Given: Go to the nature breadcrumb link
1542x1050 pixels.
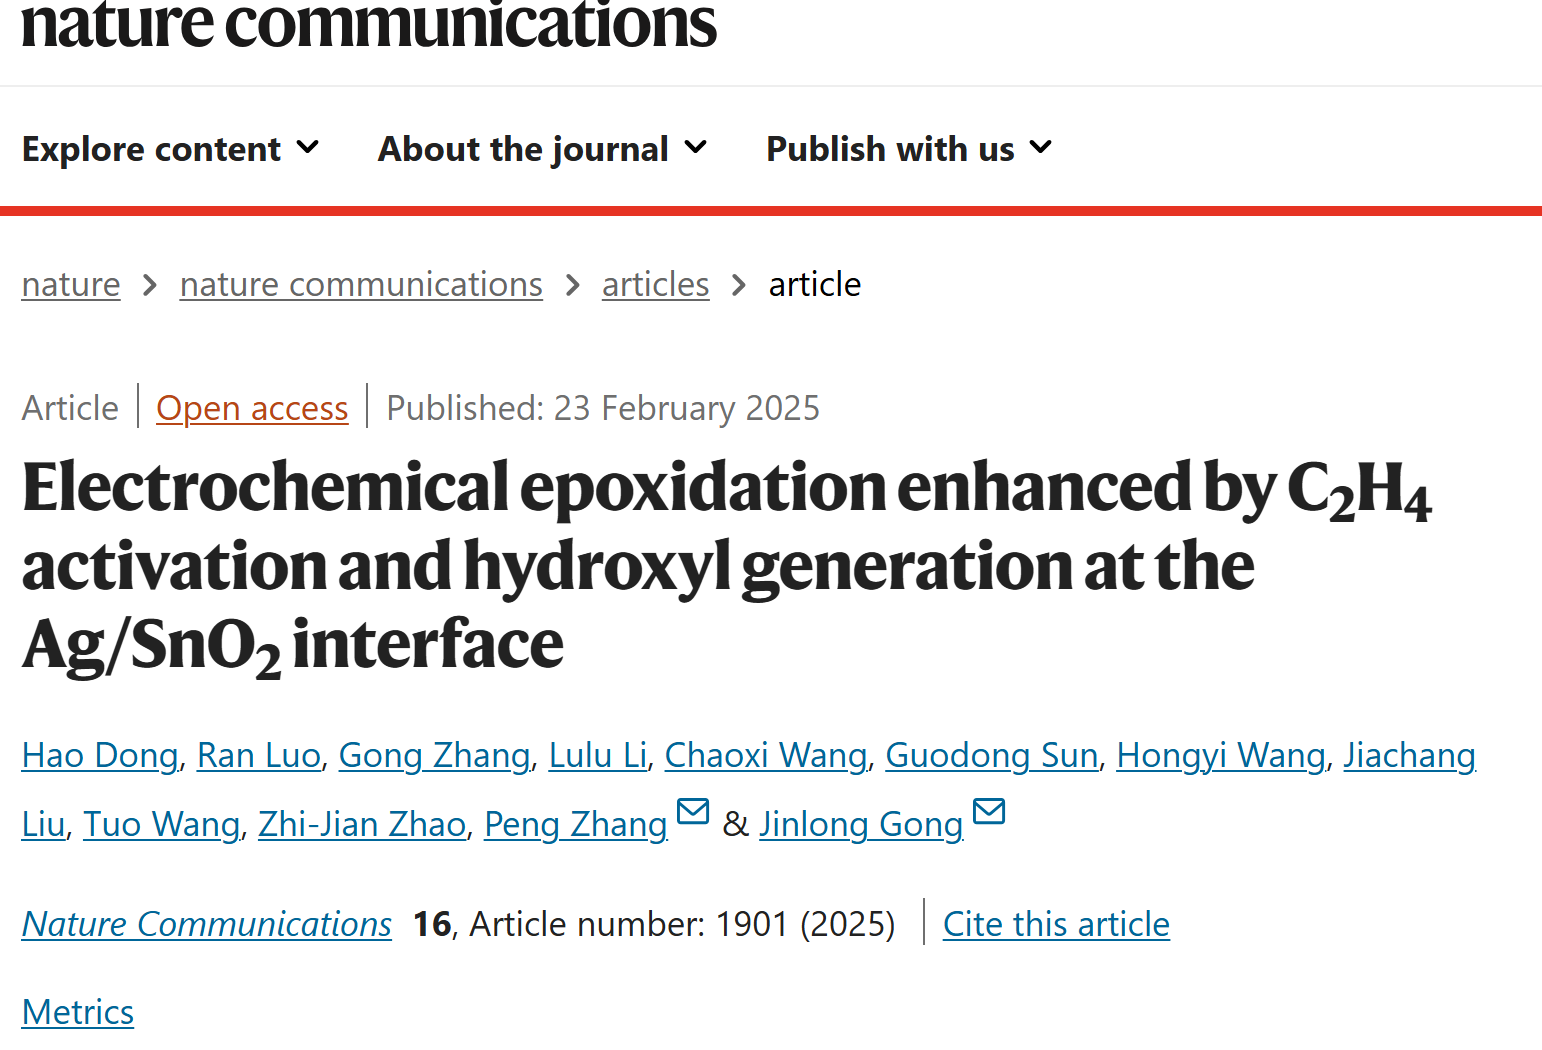Looking at the screenshot, I should click(x=71, y=285).
